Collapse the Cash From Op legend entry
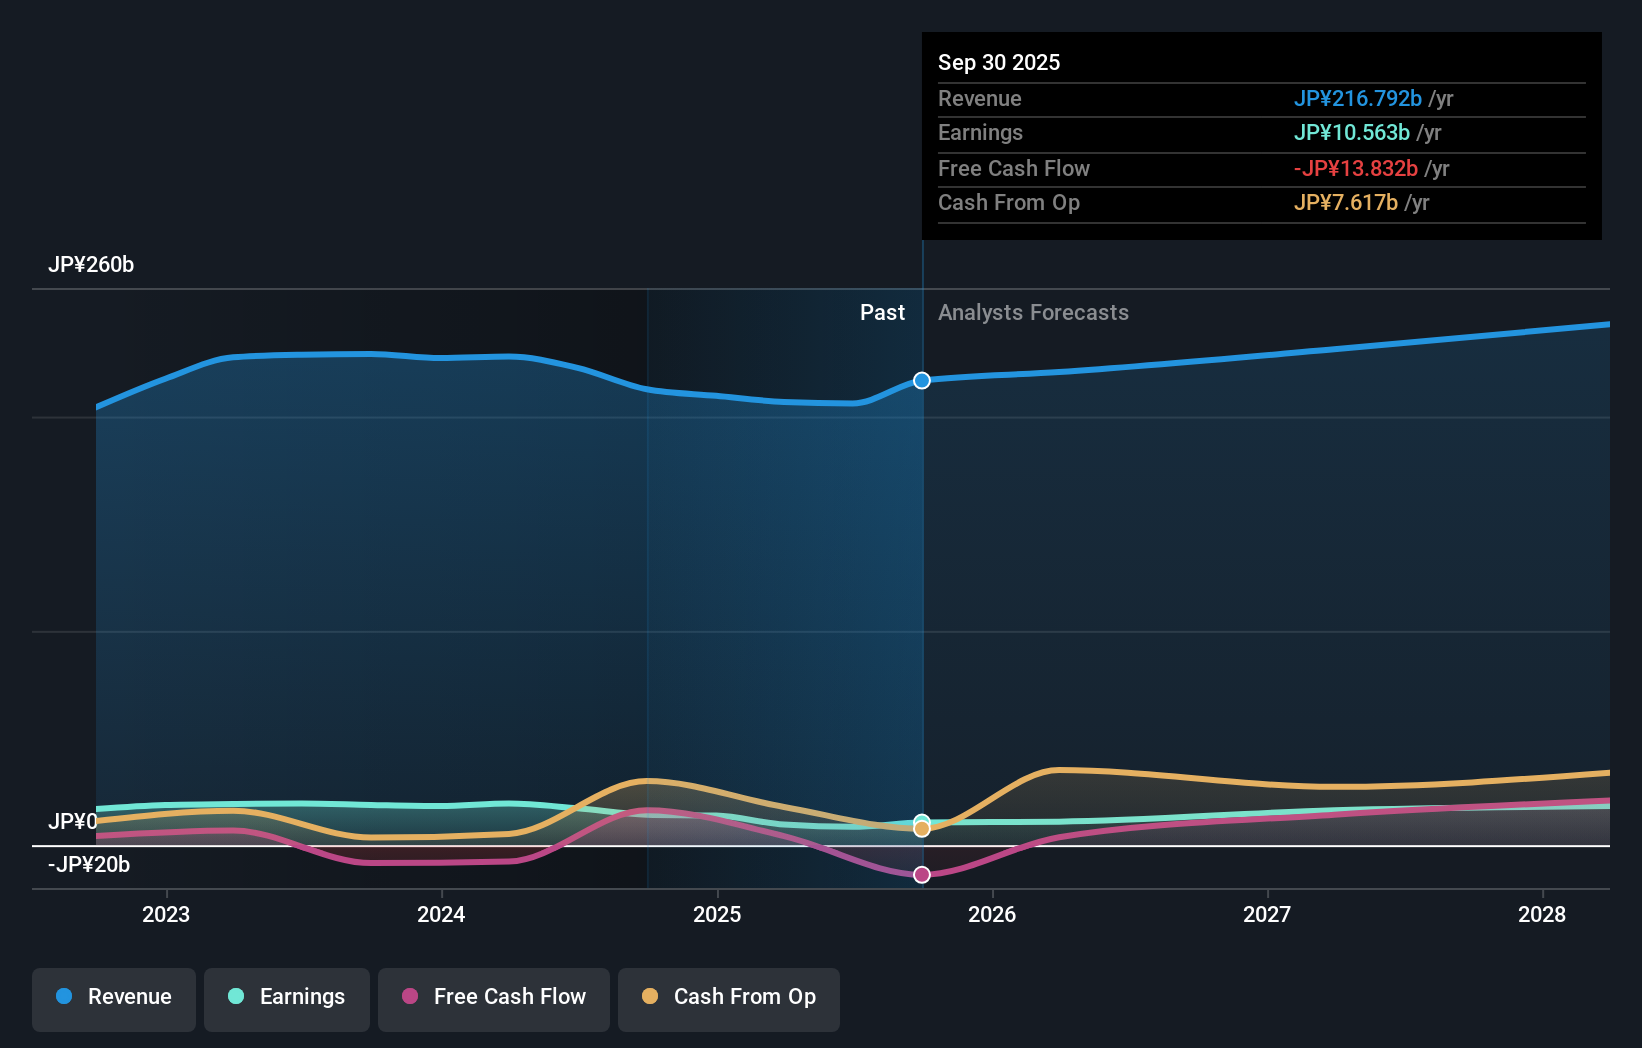 pyautogui.click(x=728, y=997)
